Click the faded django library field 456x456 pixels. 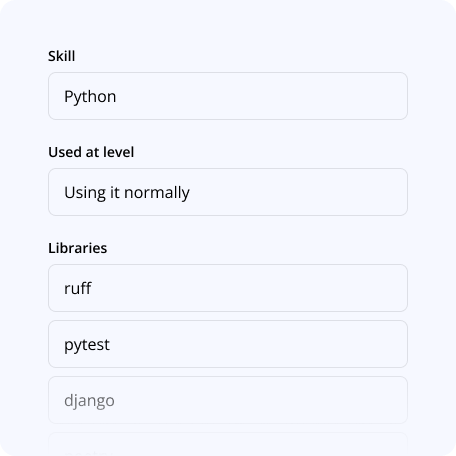tap(228, 400)
